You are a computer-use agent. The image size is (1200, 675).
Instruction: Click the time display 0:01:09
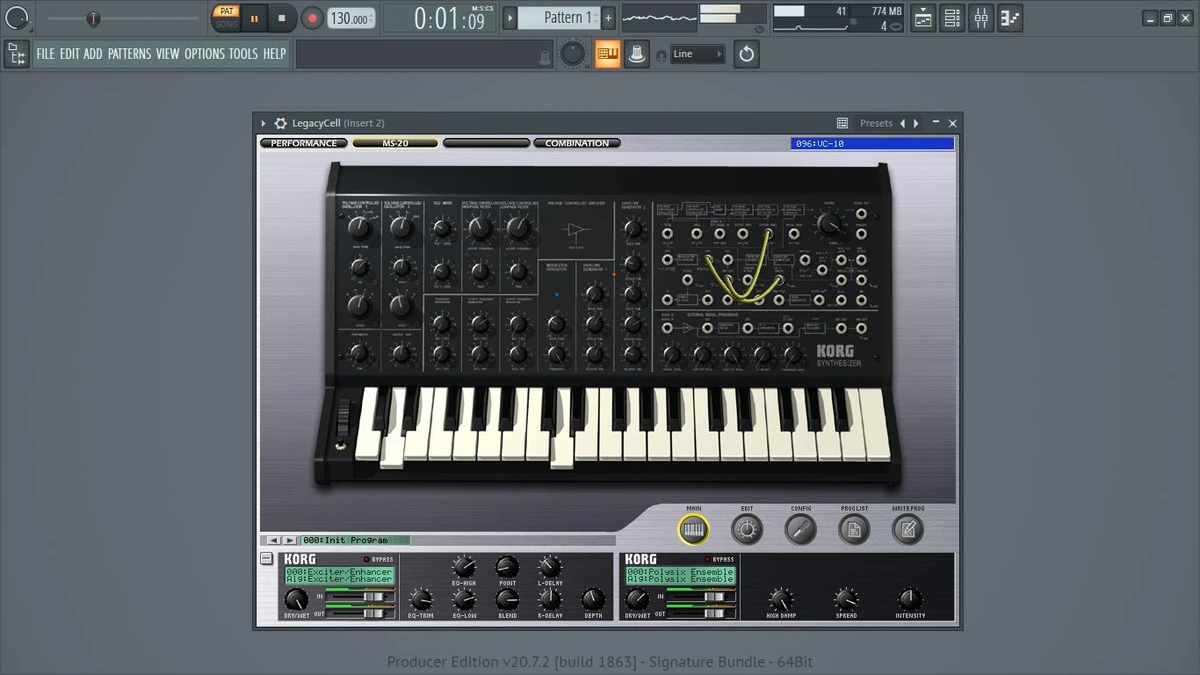coord(438,18)
